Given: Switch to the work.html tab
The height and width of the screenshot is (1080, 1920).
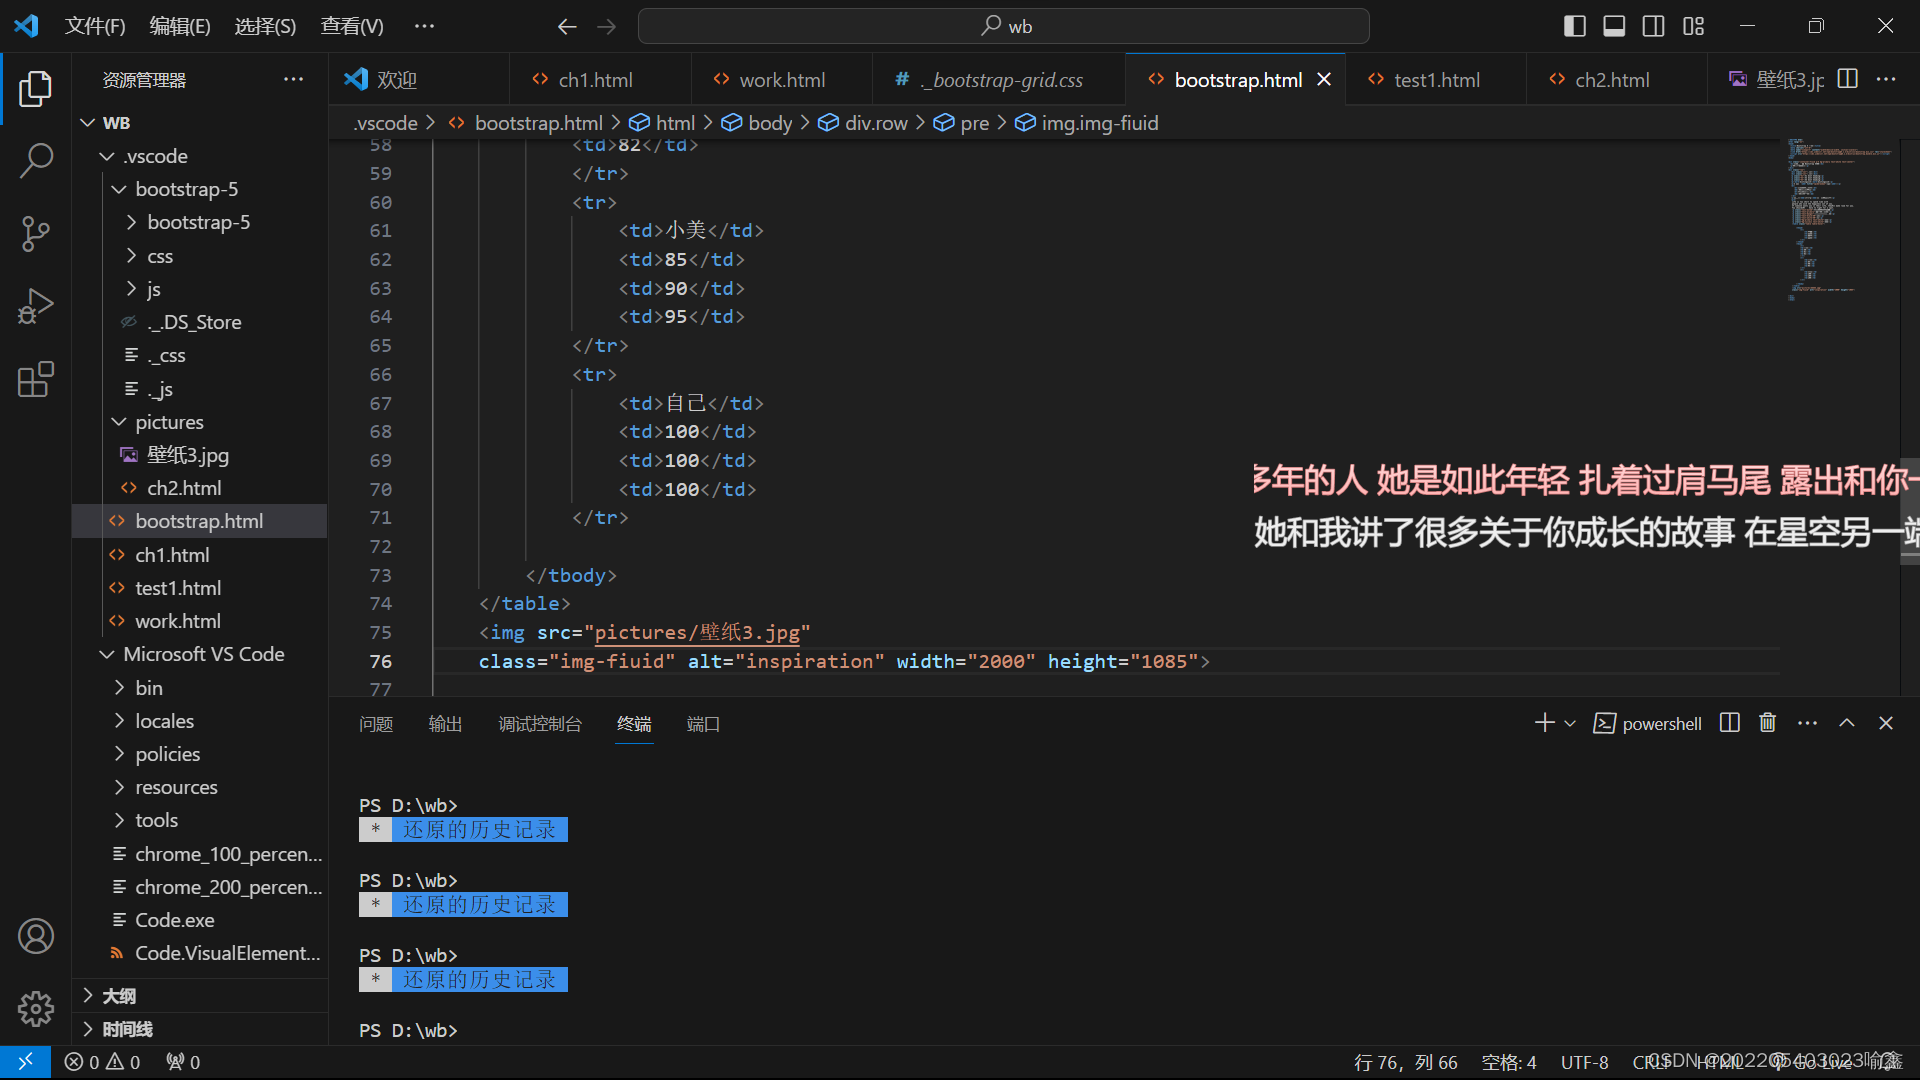Looking at the screenshot, I should click(x=781, y=80).
